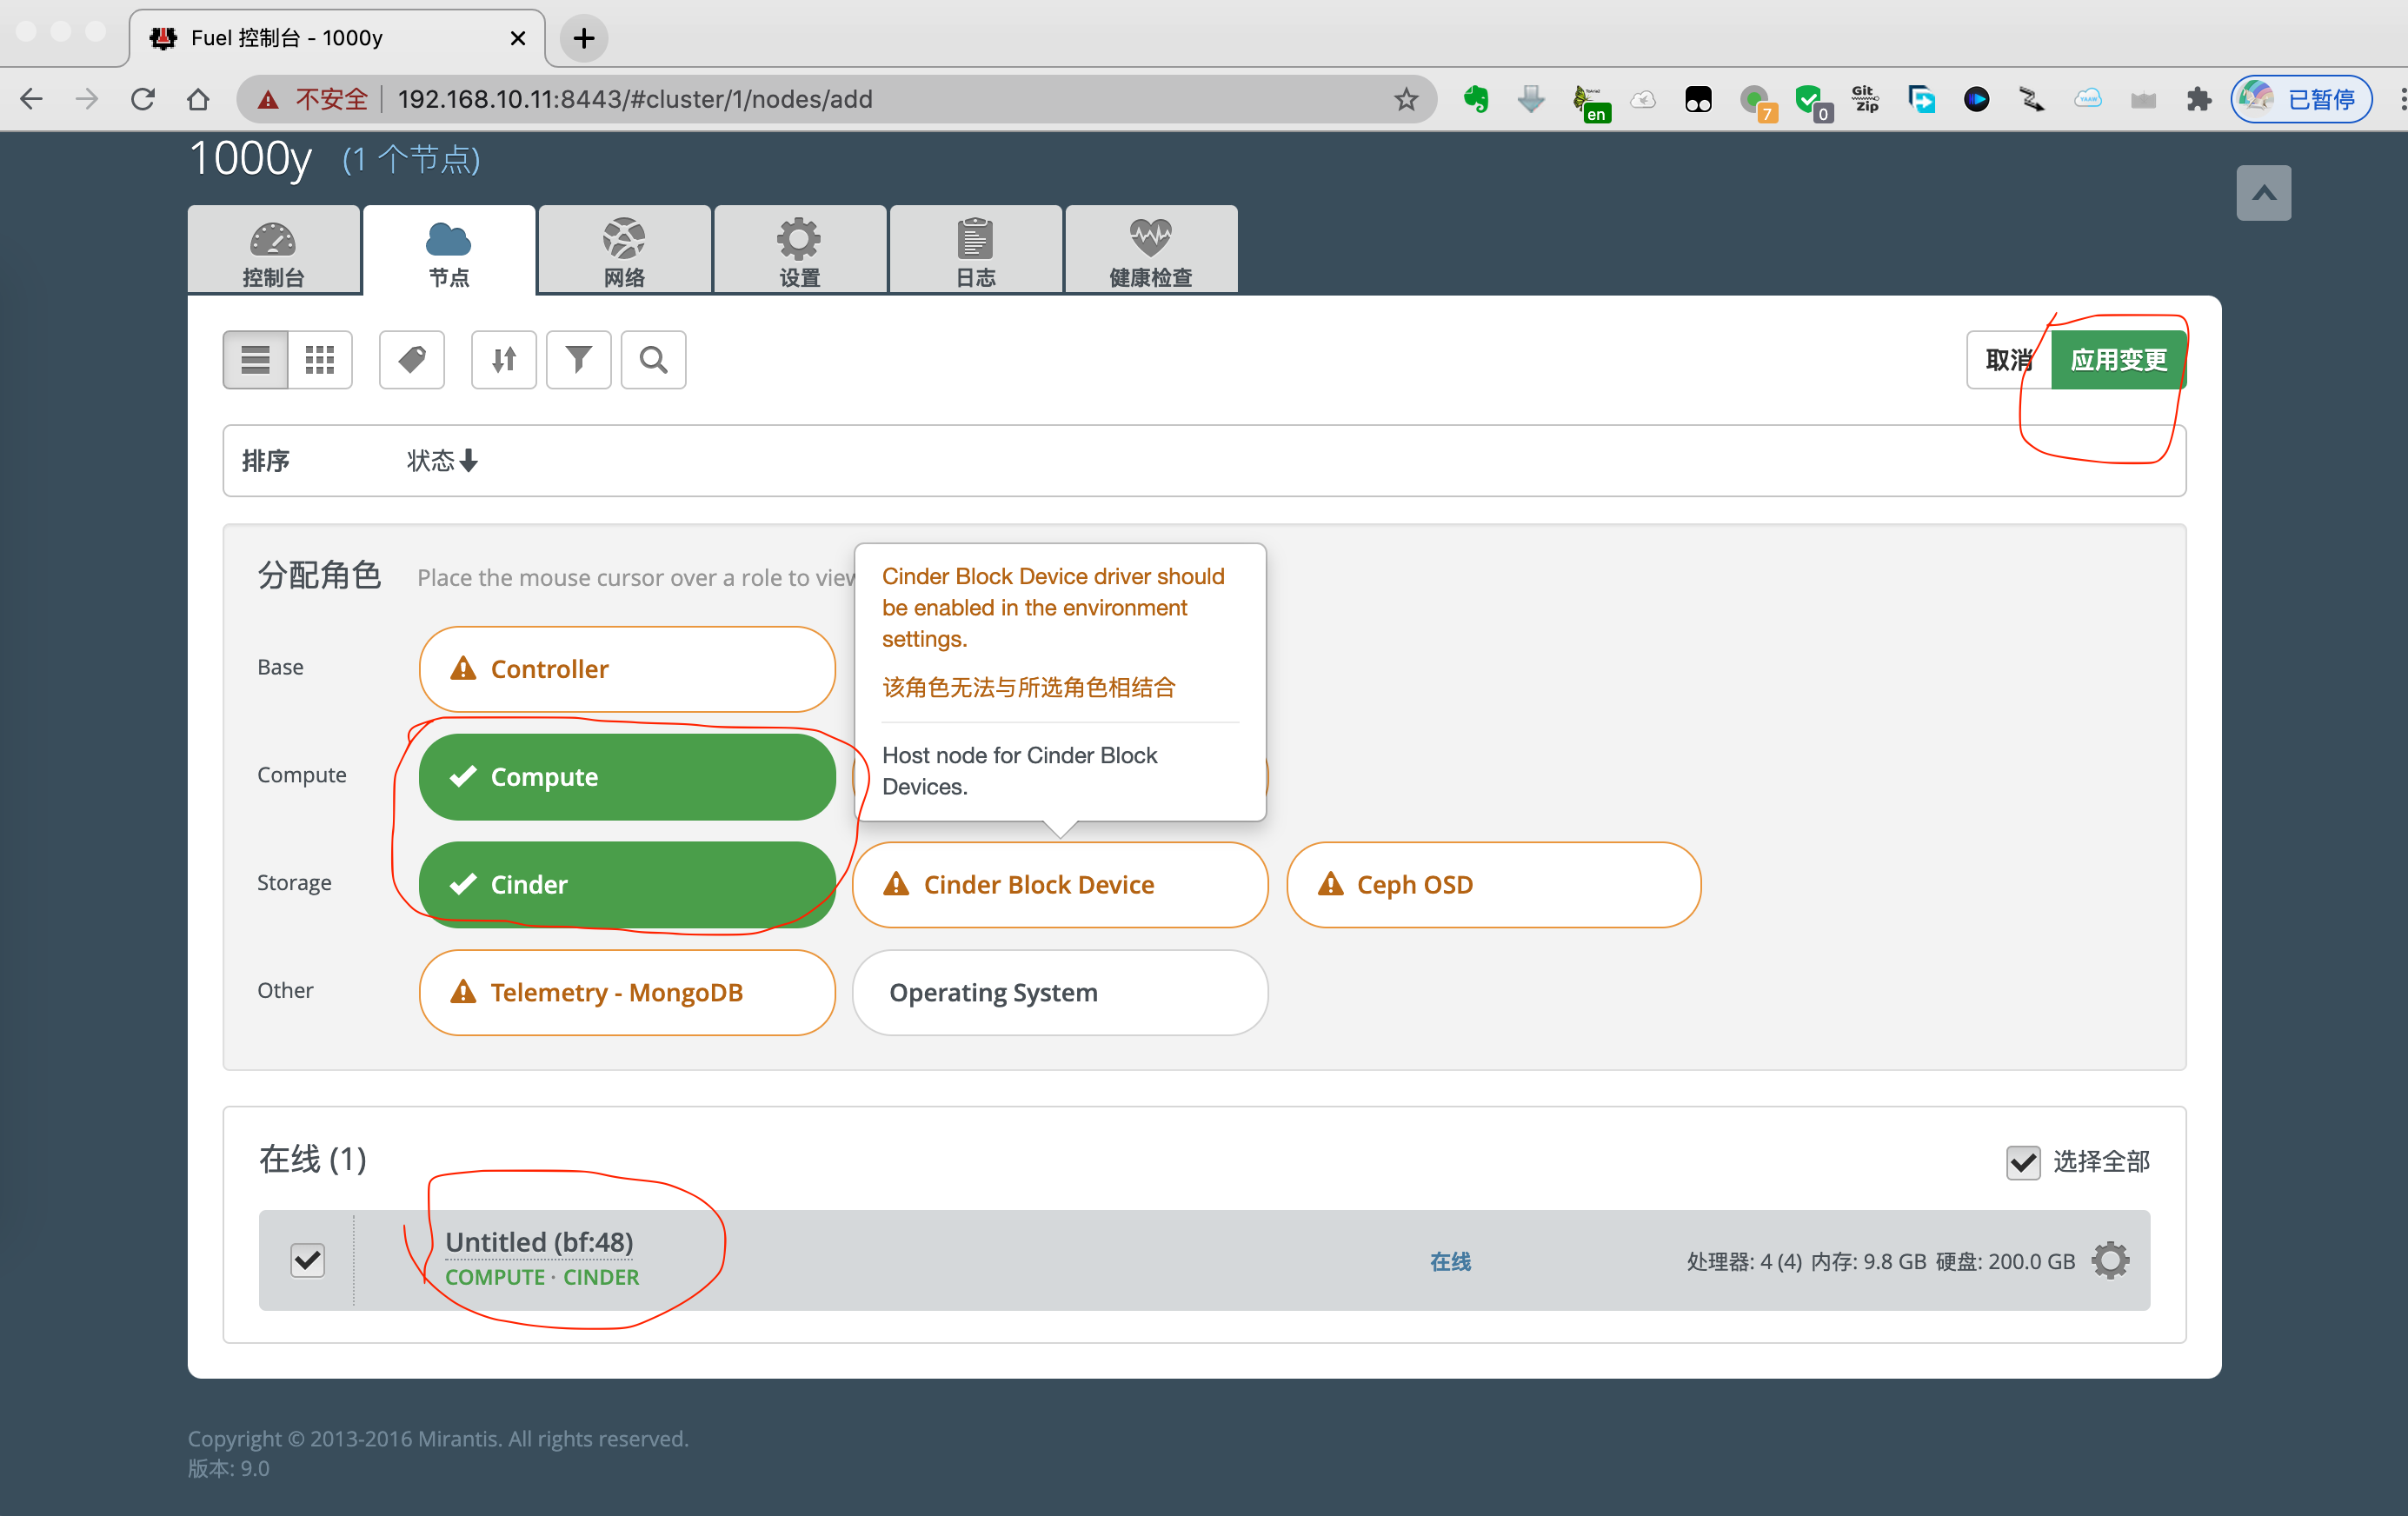Open the sort nodes button
The image size is (2408, 1516).
point(504,360)
